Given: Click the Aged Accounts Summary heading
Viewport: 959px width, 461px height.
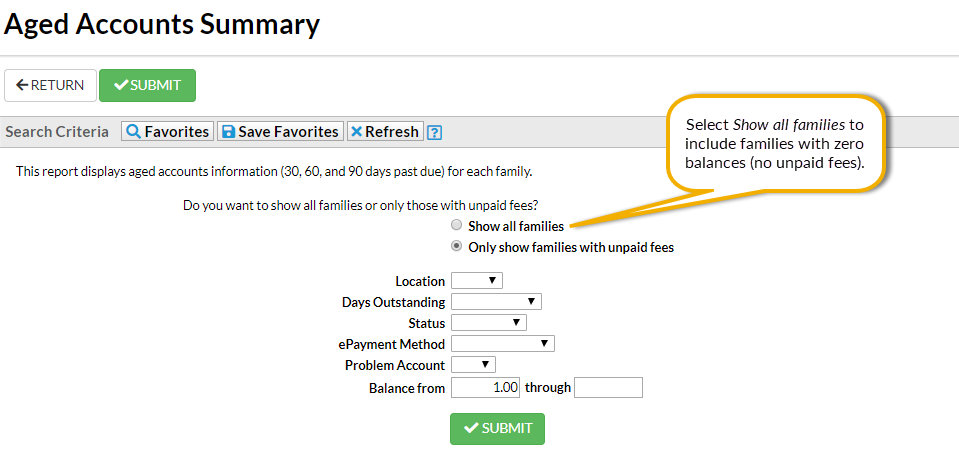Looking at the screenshot, I should pyautogui.click(x=162, y=24).
